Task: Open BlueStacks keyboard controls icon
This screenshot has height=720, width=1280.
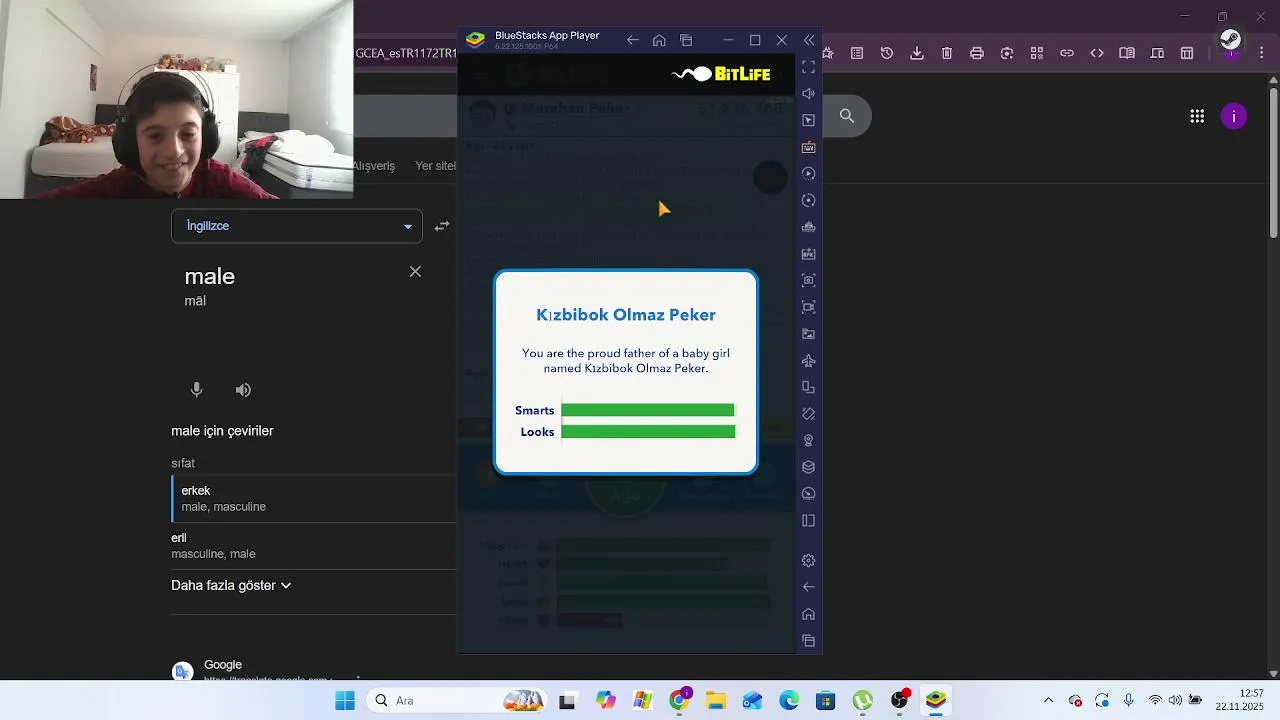Action: click(809, 147)
